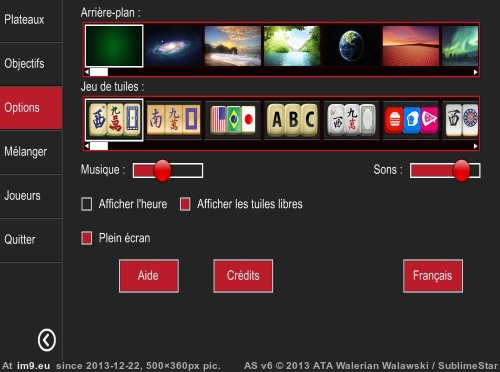Select the green felt background thumbnail

click(x=114, y=46)
